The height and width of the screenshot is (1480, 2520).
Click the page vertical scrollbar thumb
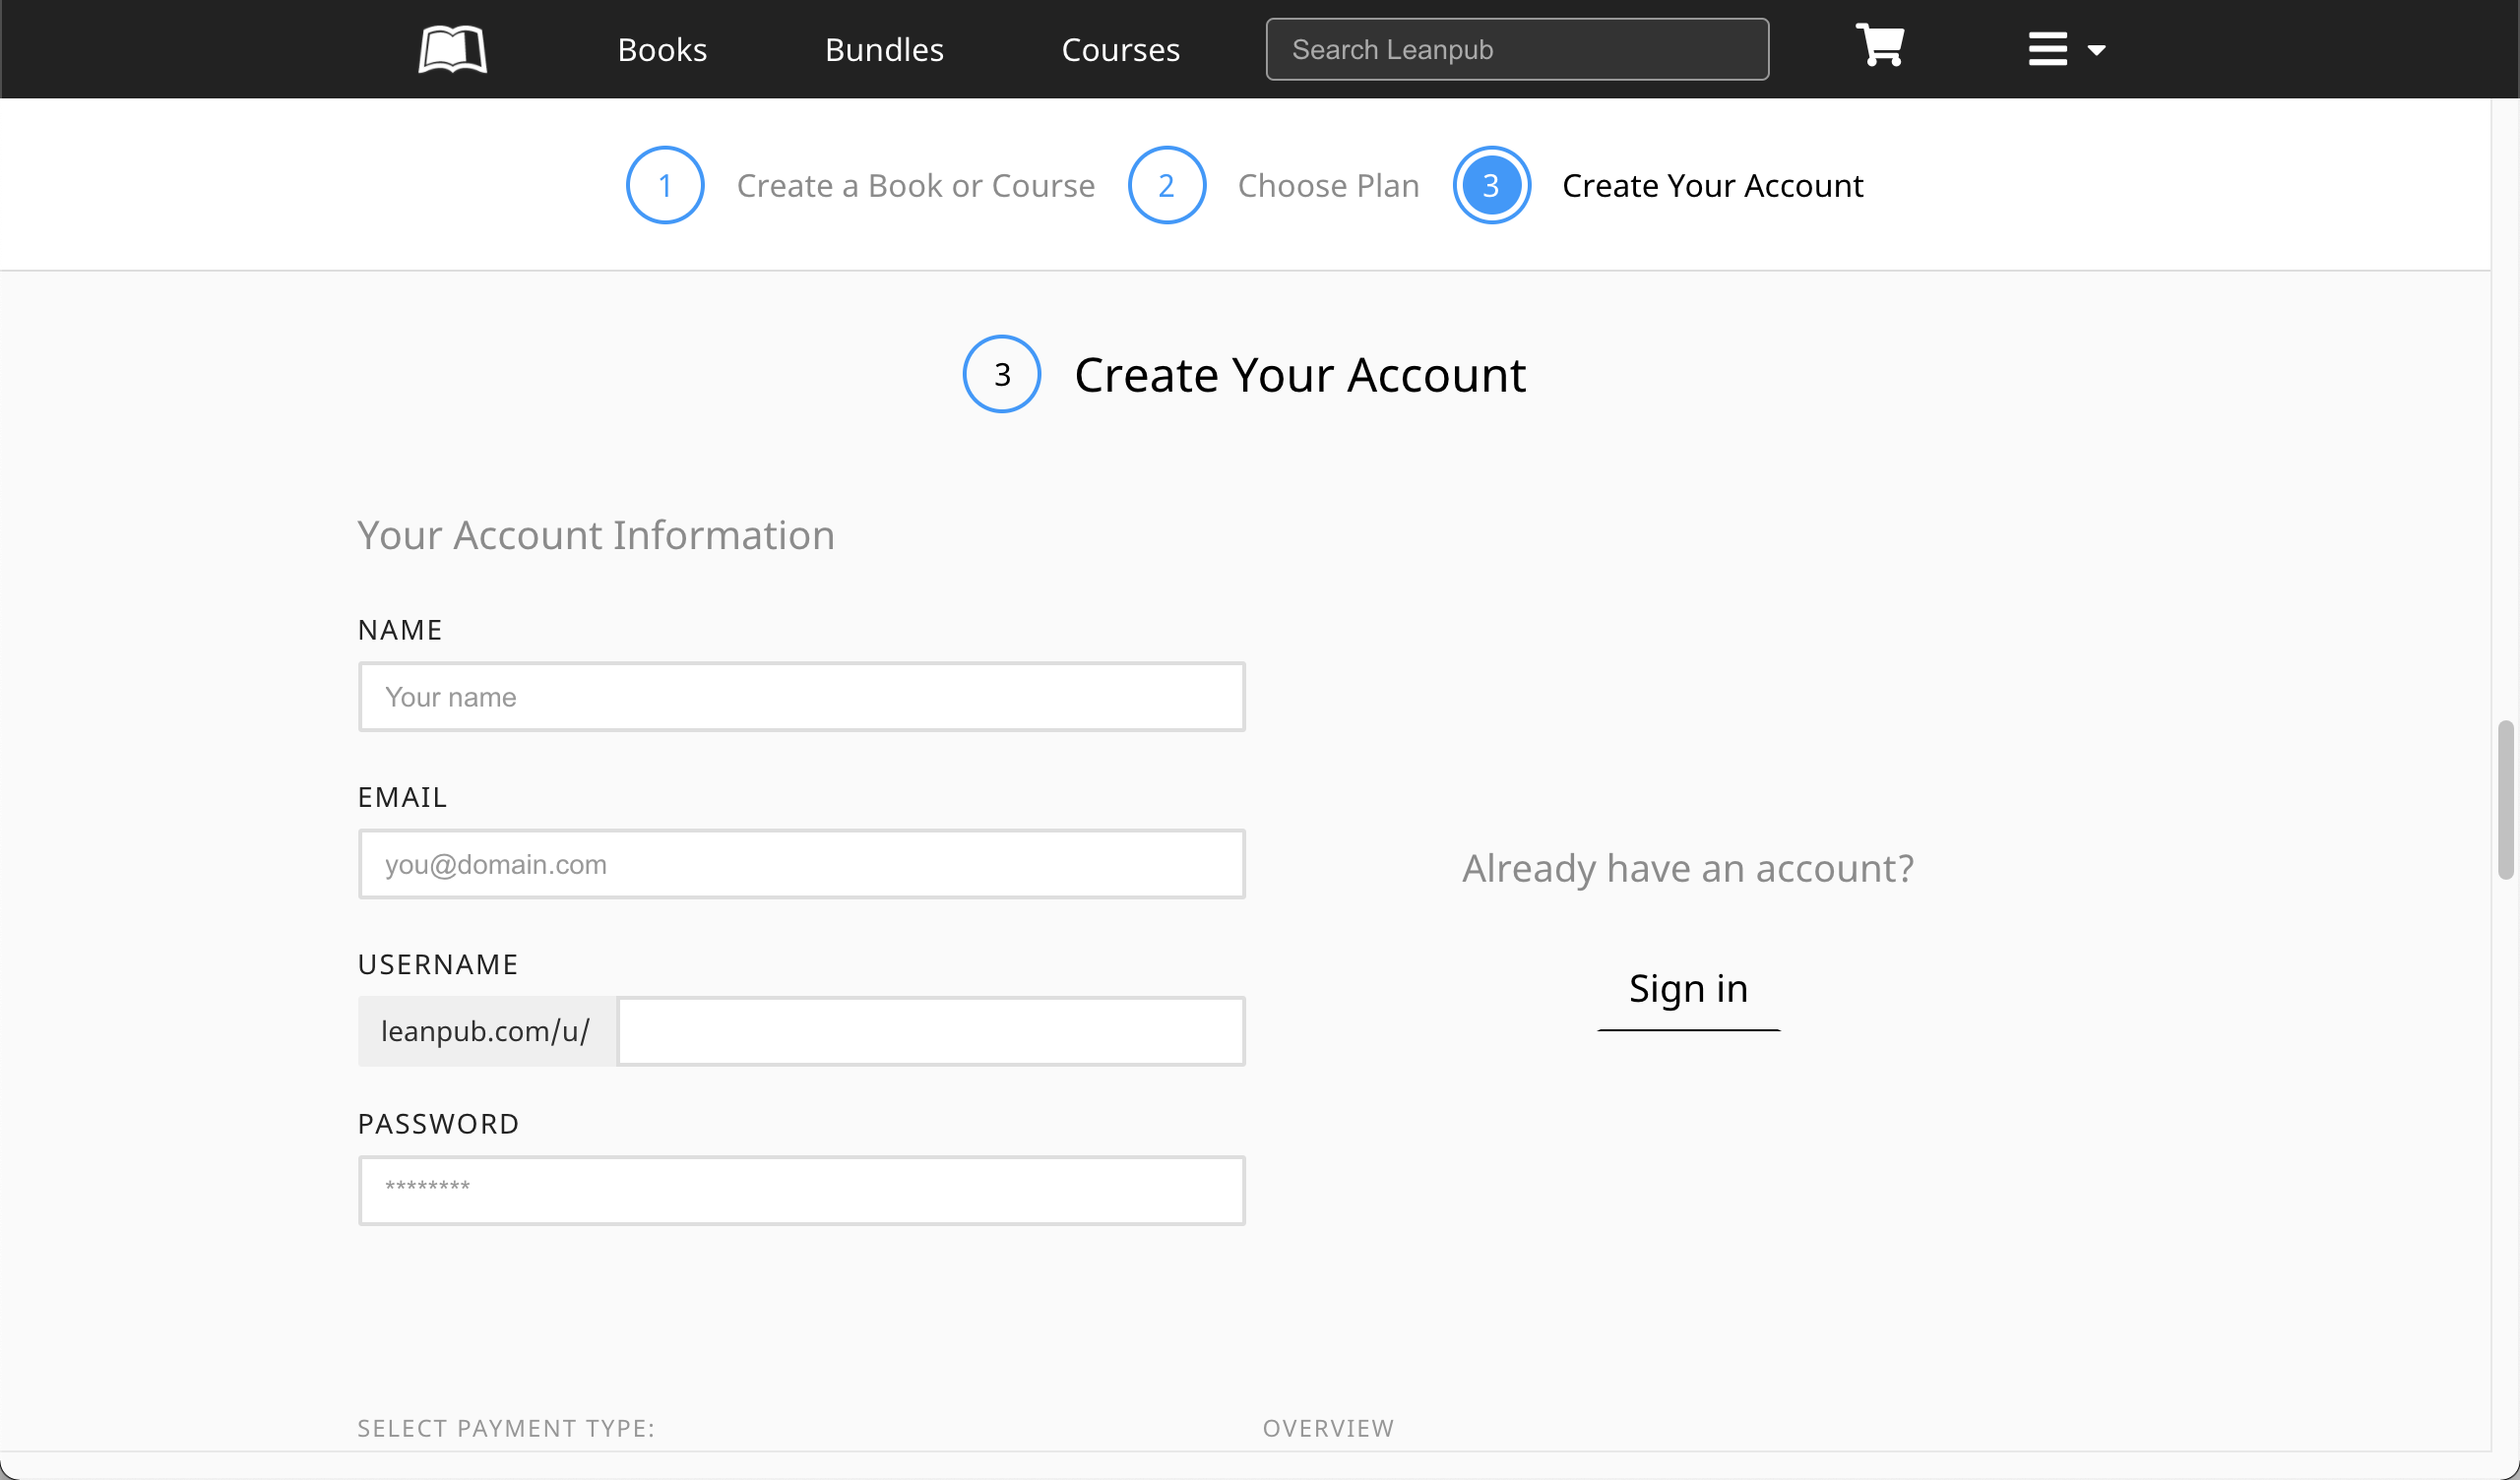2505,800
